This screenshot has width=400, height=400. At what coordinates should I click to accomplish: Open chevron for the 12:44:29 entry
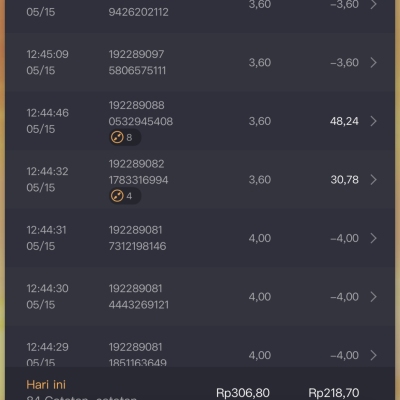click(373, 355)
